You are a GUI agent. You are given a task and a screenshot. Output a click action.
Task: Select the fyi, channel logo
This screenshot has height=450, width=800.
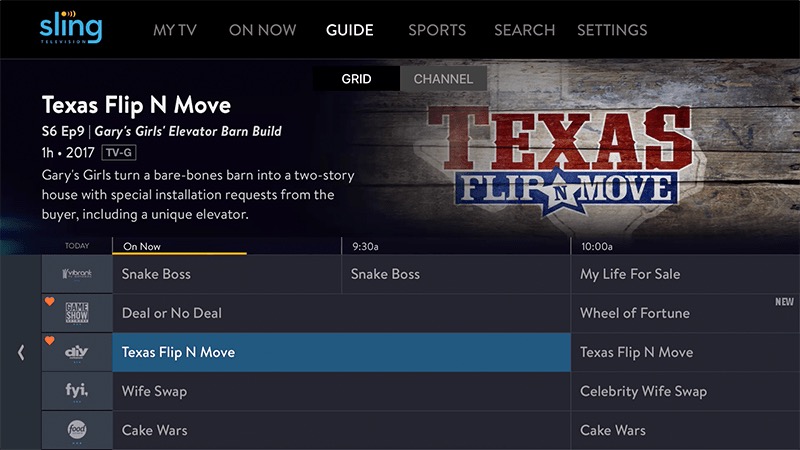click(x=77, y=391)
